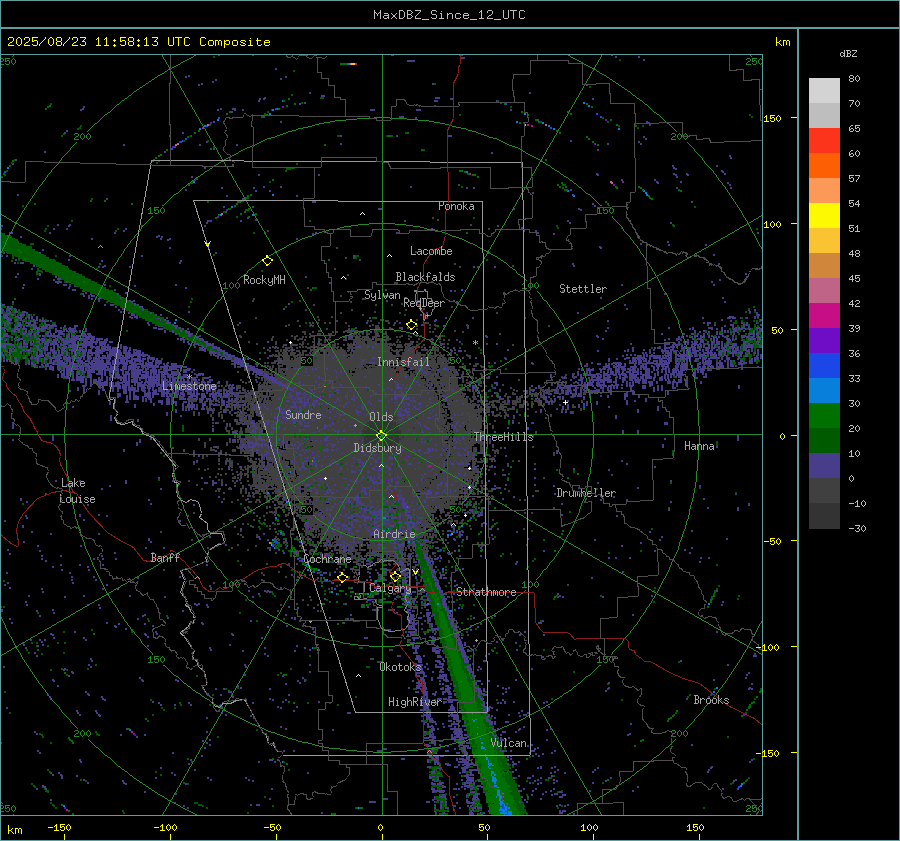The image size is (900, 841).
Task: Click the ThreeHills label
Action: click(504, 437)
